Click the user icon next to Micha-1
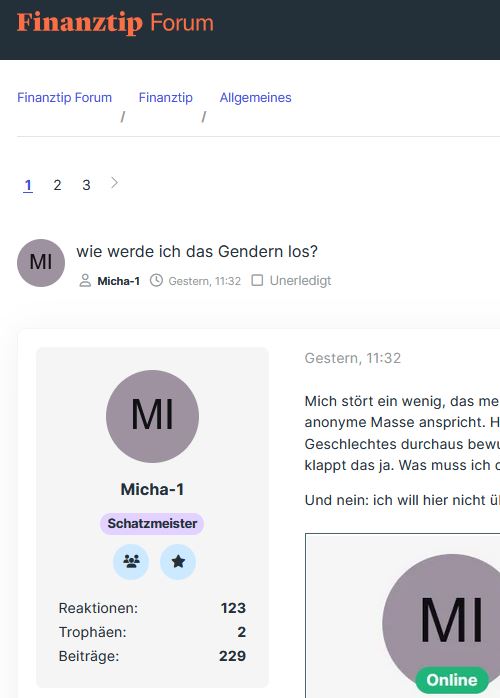The width and height of the screenshot is (500, 698). click(x=85, y=280)
